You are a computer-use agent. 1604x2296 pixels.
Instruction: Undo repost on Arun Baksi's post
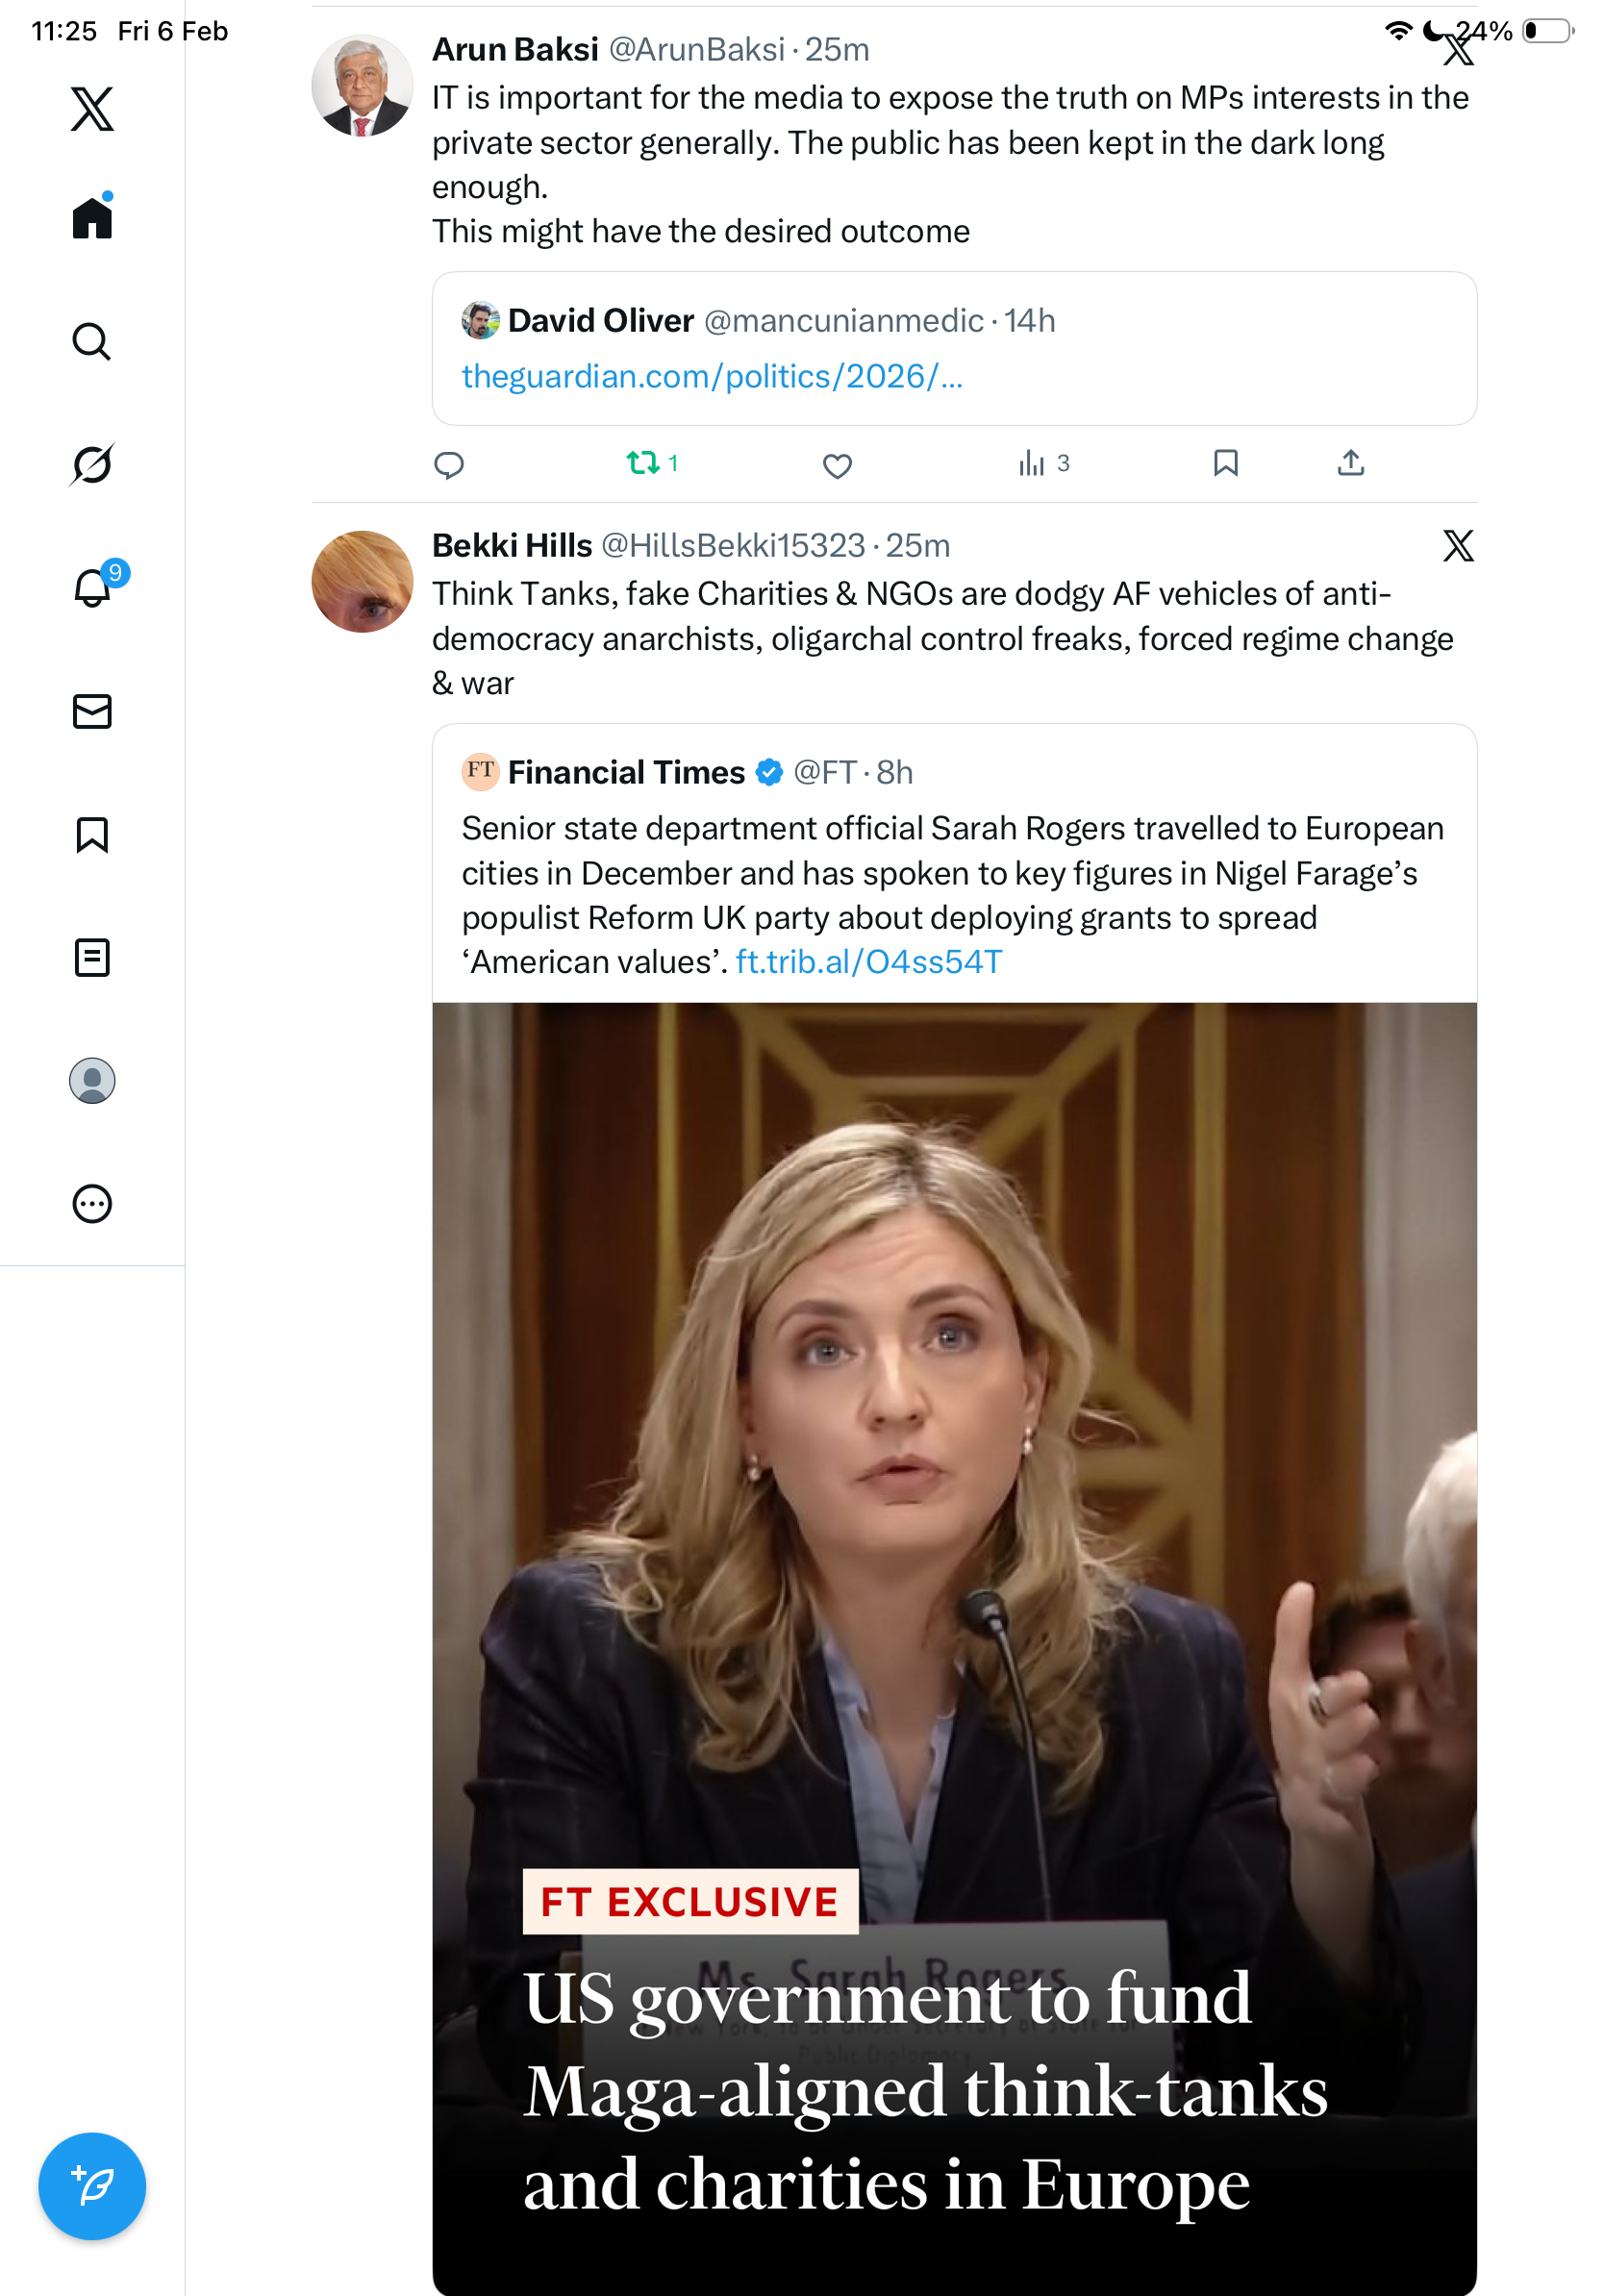click(643, 463)
